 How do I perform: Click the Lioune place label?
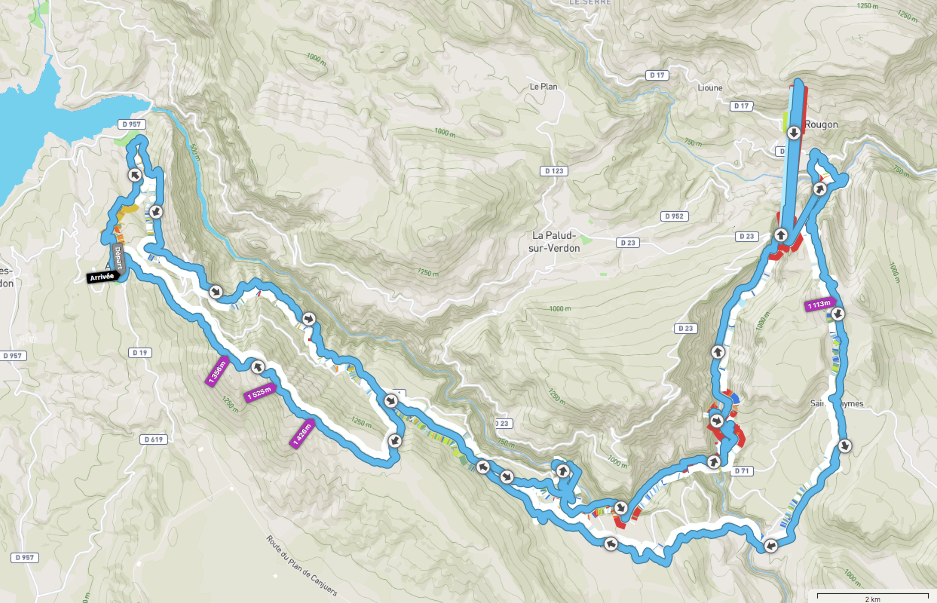[710, 88]
